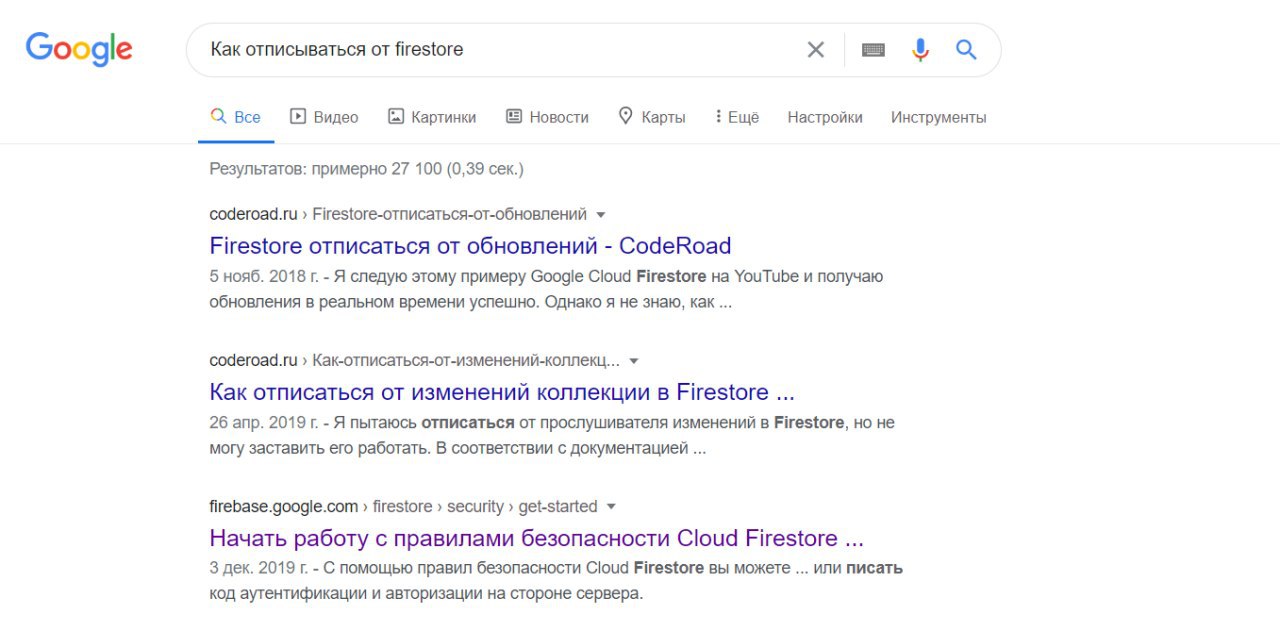1280x631 pixels.
Task: Switch to the Видео tab
Action: [324, 117]
